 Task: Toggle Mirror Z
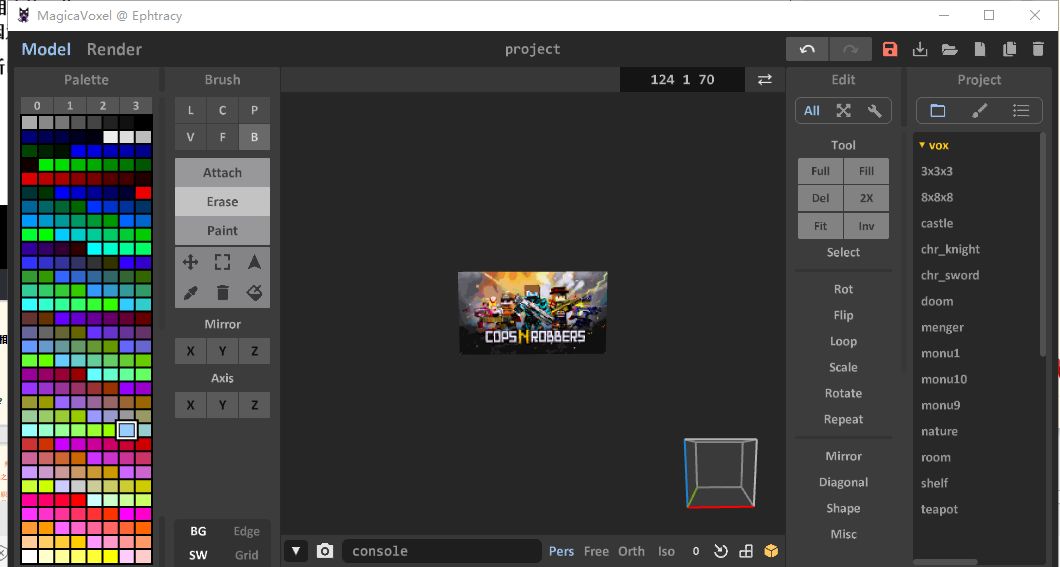click(x=254, y=351)
